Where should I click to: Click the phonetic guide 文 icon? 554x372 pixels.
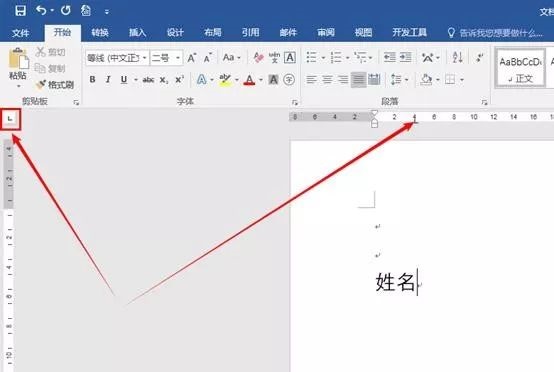click(274, 57)
